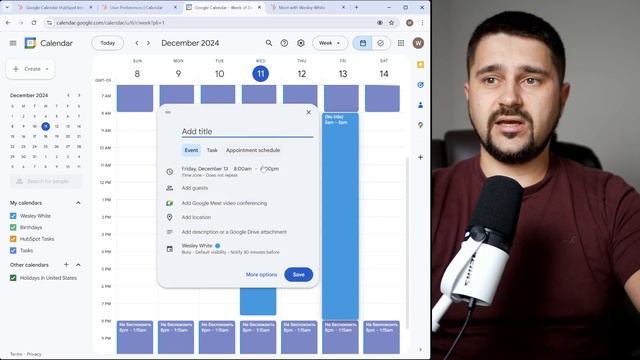Hide the side panel with bottom chevron
Screen dimensions: 640x360
point(420,349)
